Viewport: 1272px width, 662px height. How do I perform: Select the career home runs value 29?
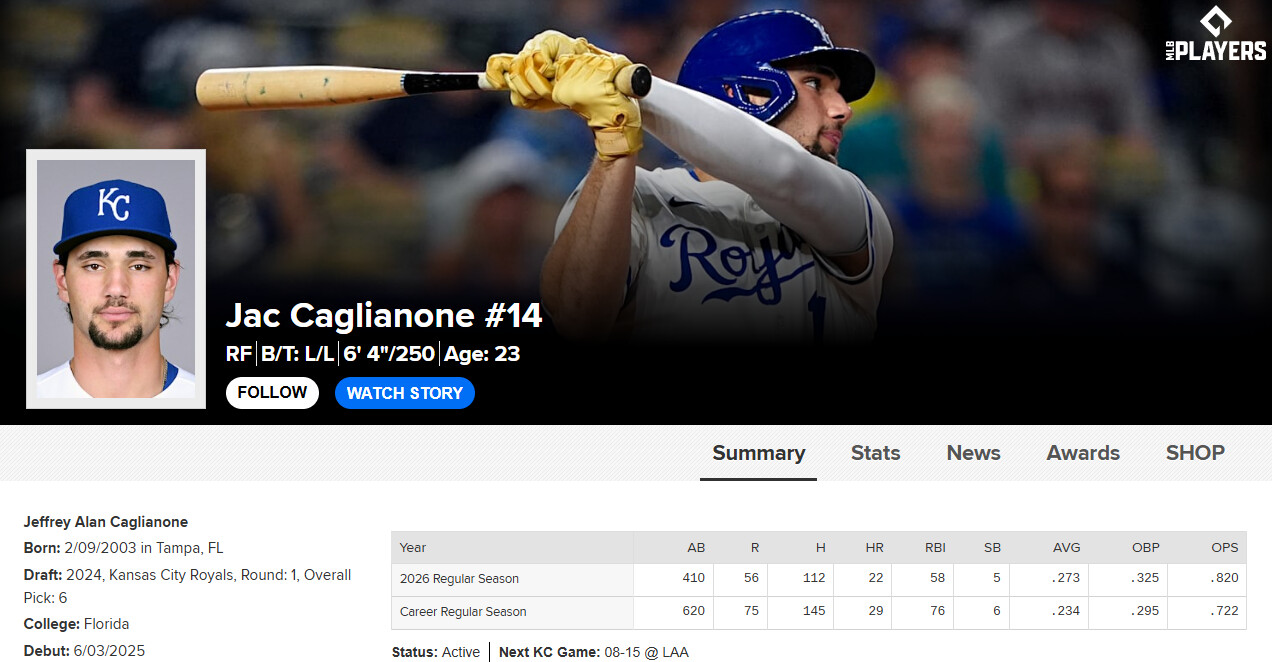[x=875, y=611]
